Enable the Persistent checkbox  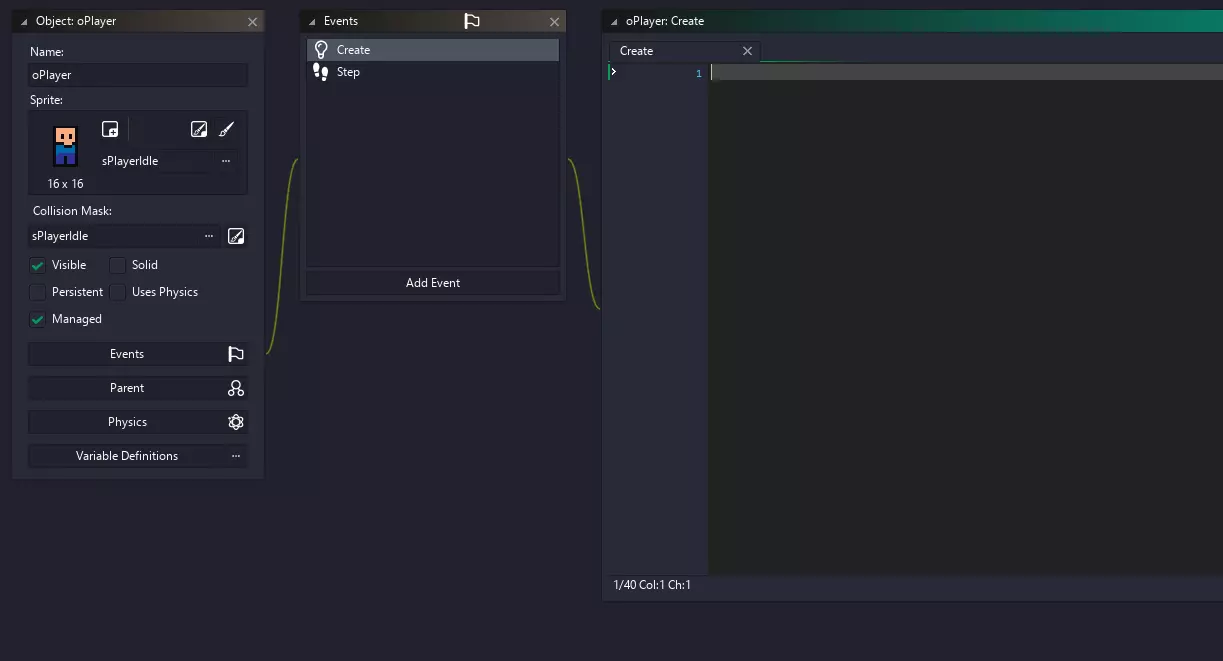(x=37, y=292)
